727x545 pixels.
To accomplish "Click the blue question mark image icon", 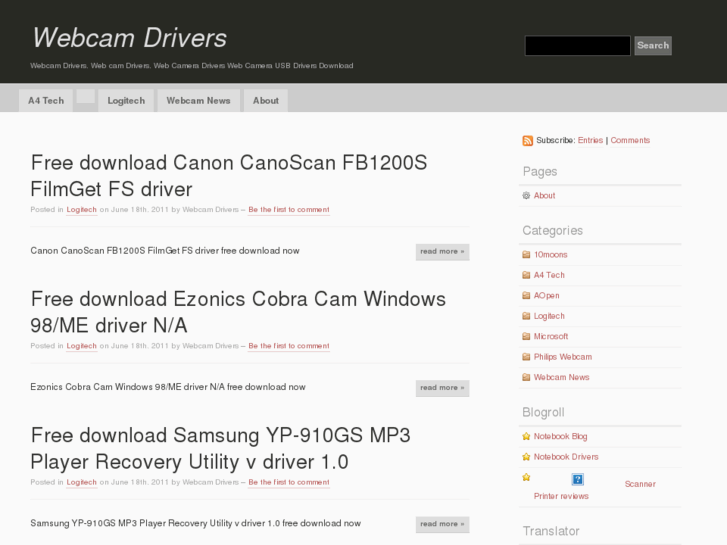I will (x=577, y=479).
